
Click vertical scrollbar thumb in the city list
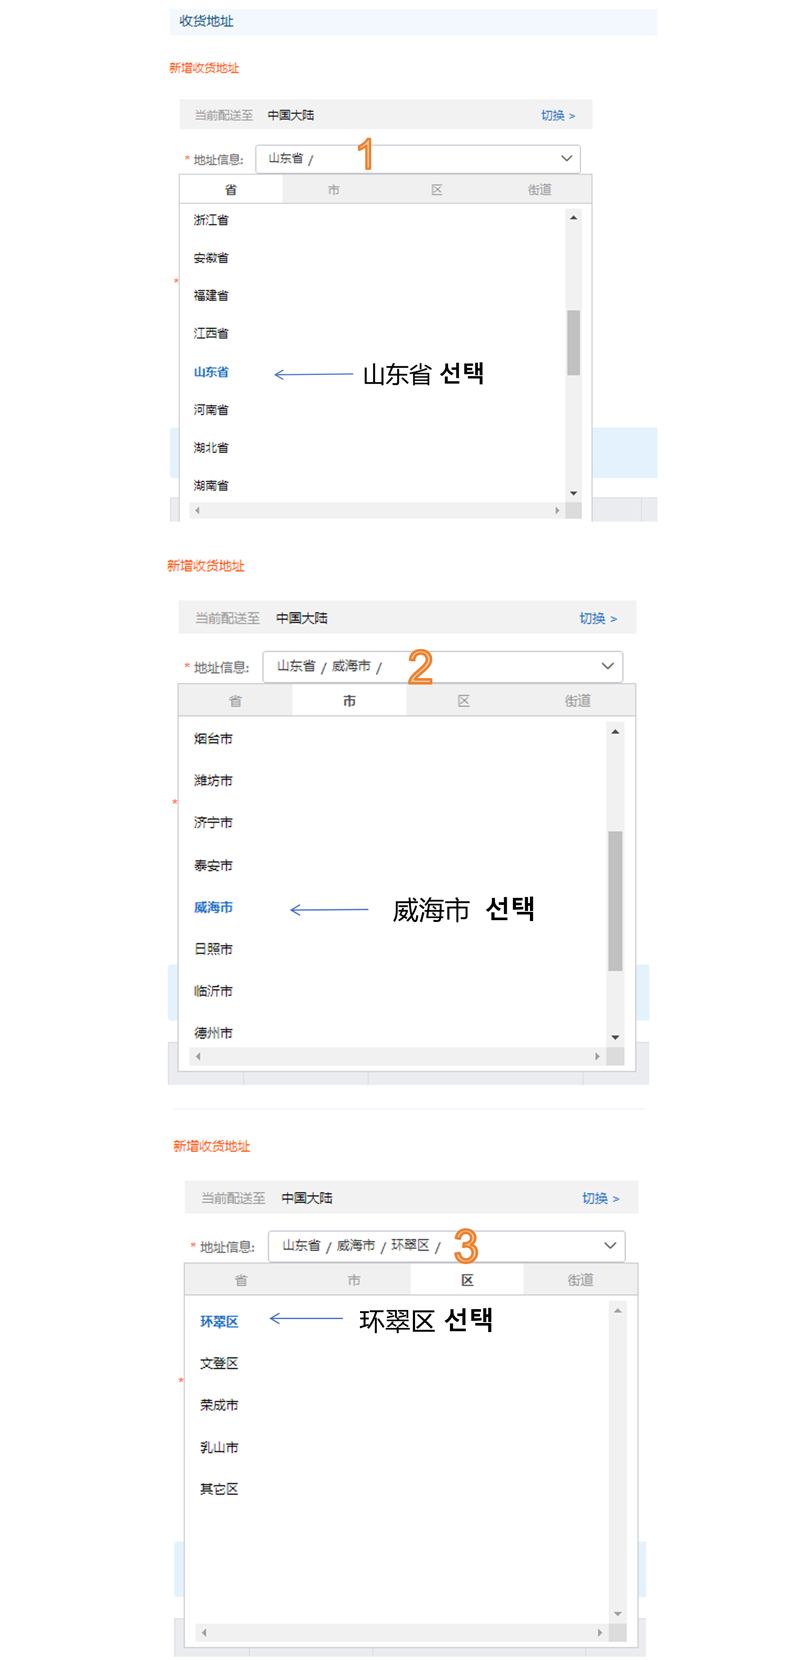615,900
